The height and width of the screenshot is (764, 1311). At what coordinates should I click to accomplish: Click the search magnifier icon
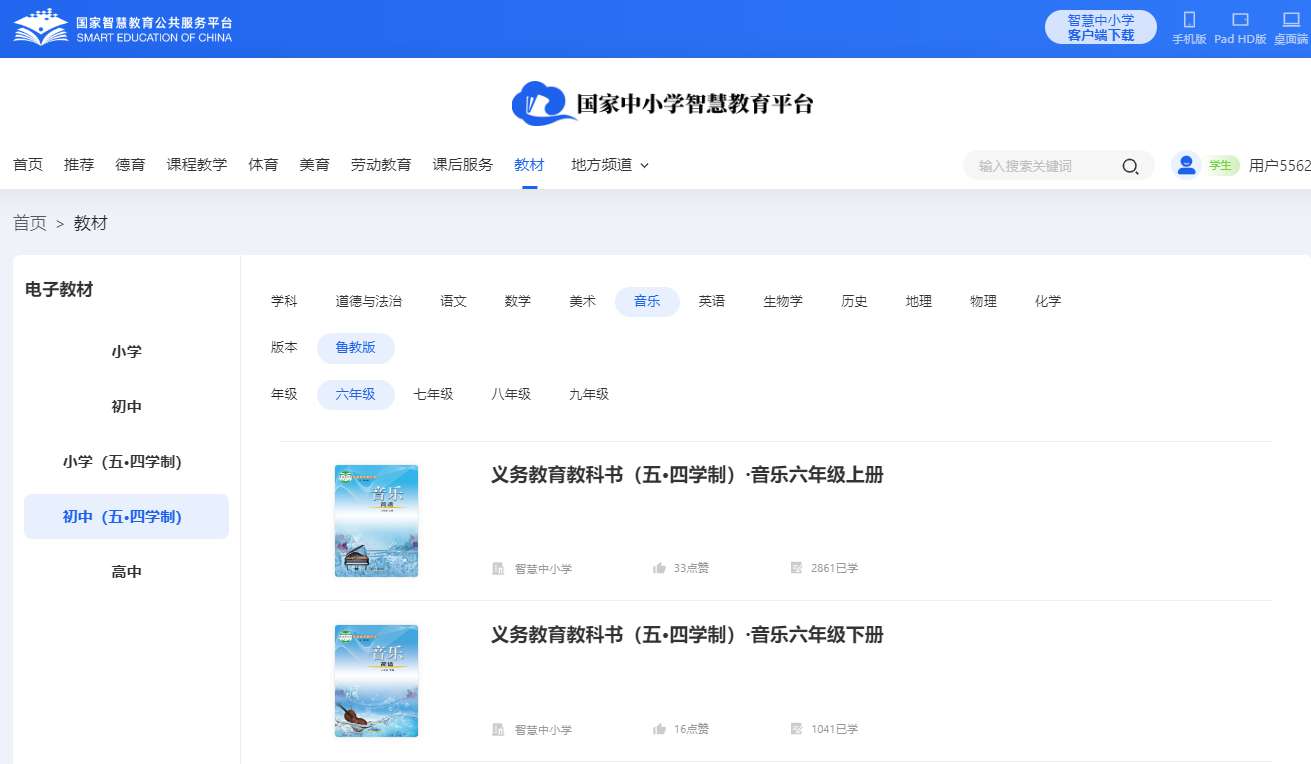pyautogui.click(x=1130, y=166)
